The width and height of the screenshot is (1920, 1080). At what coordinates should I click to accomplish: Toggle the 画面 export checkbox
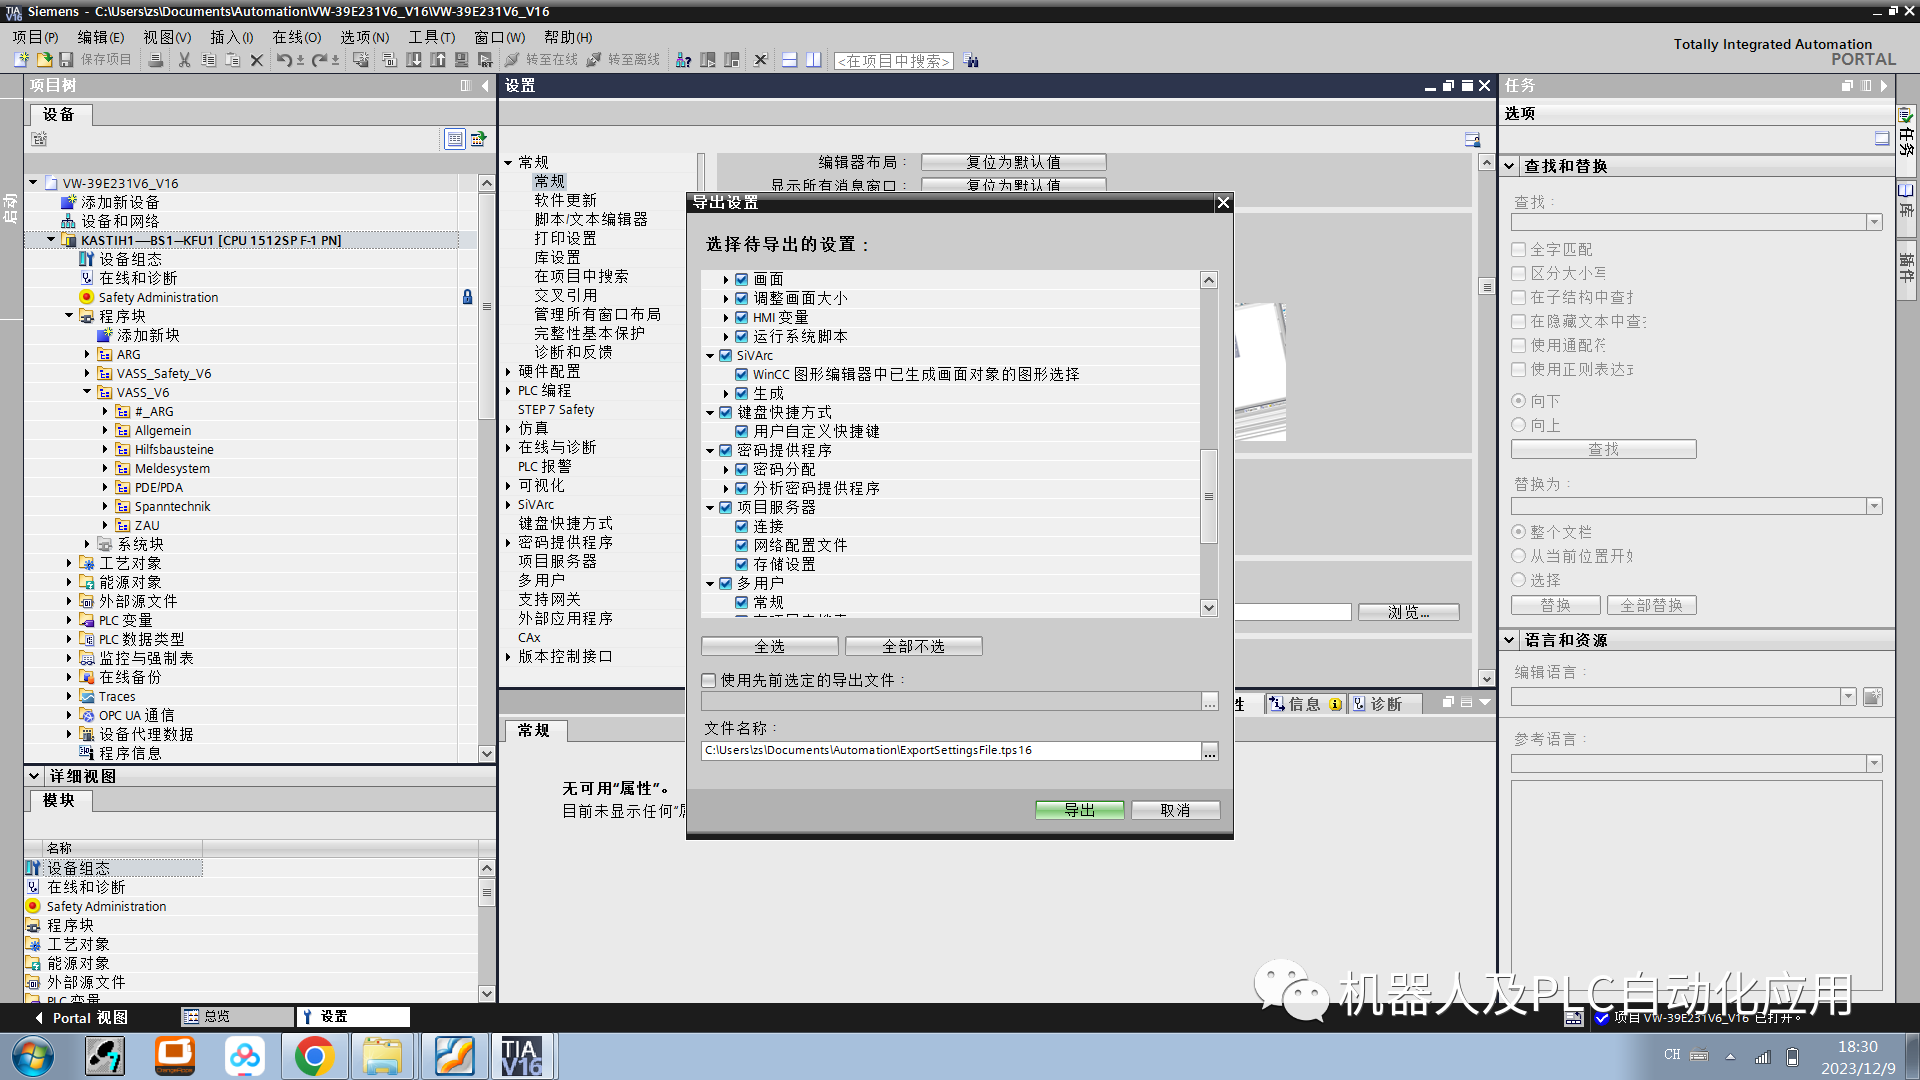(x=742, y=279)
